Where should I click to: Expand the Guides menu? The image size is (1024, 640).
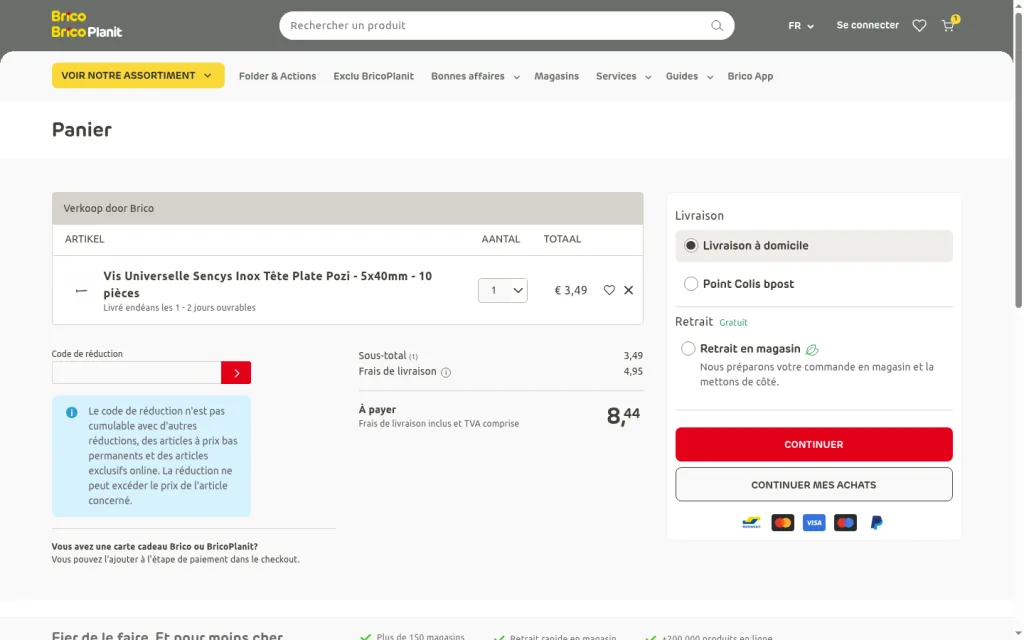coord(689,76)
